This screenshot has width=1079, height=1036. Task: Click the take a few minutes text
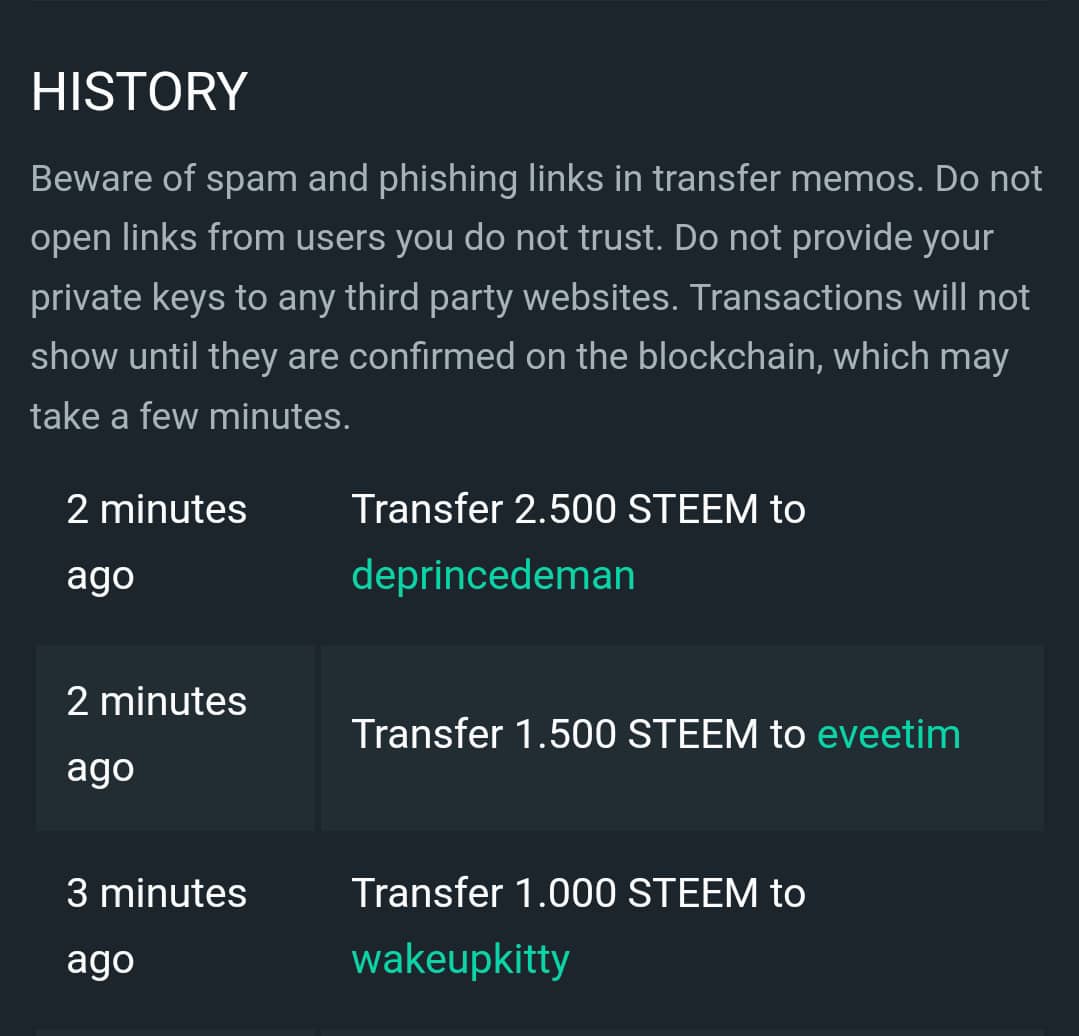[x=191, y=417]
